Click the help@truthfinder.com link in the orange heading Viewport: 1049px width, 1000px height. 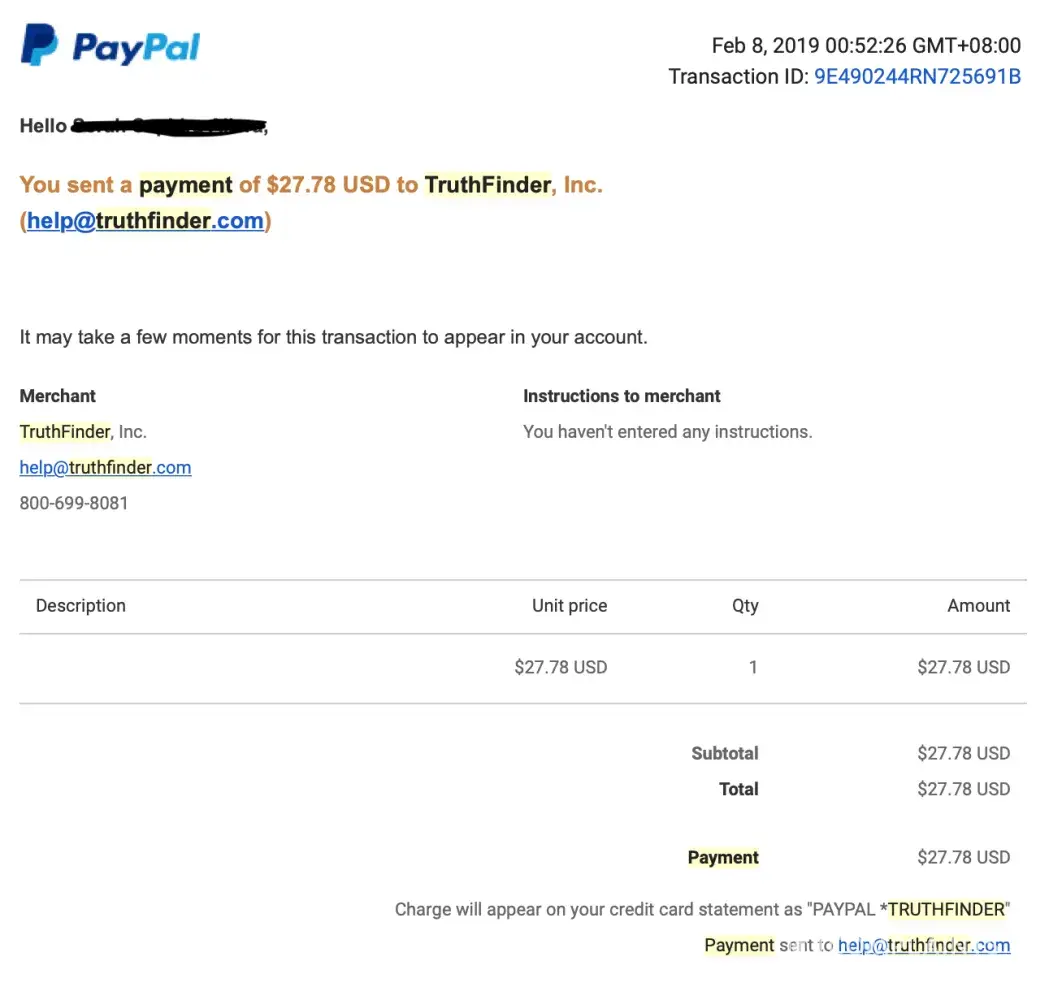click(x=145, y=221)
